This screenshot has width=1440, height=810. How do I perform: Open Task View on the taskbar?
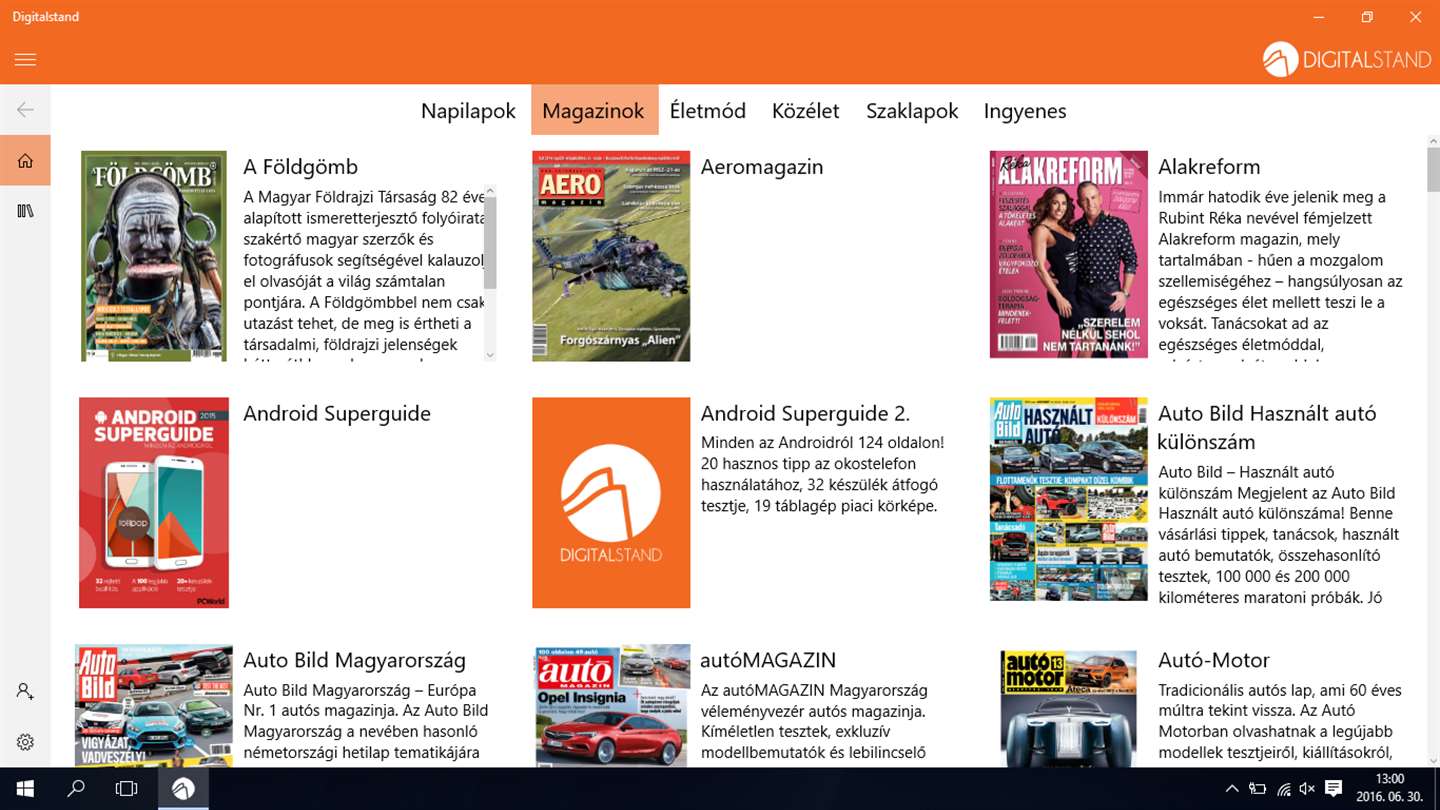tap(126, 789)
